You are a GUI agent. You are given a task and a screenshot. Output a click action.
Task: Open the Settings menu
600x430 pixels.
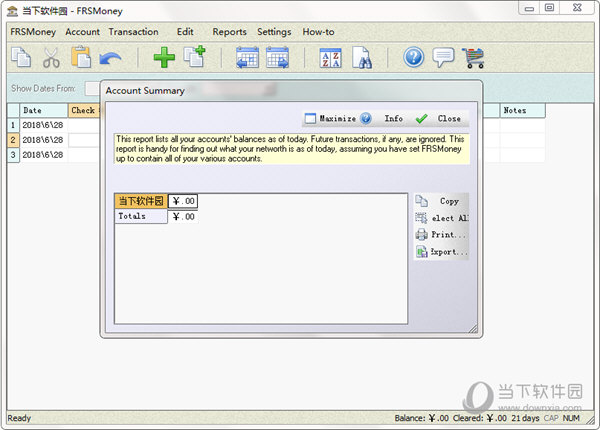pyautogui.click(x=274, y=32)
